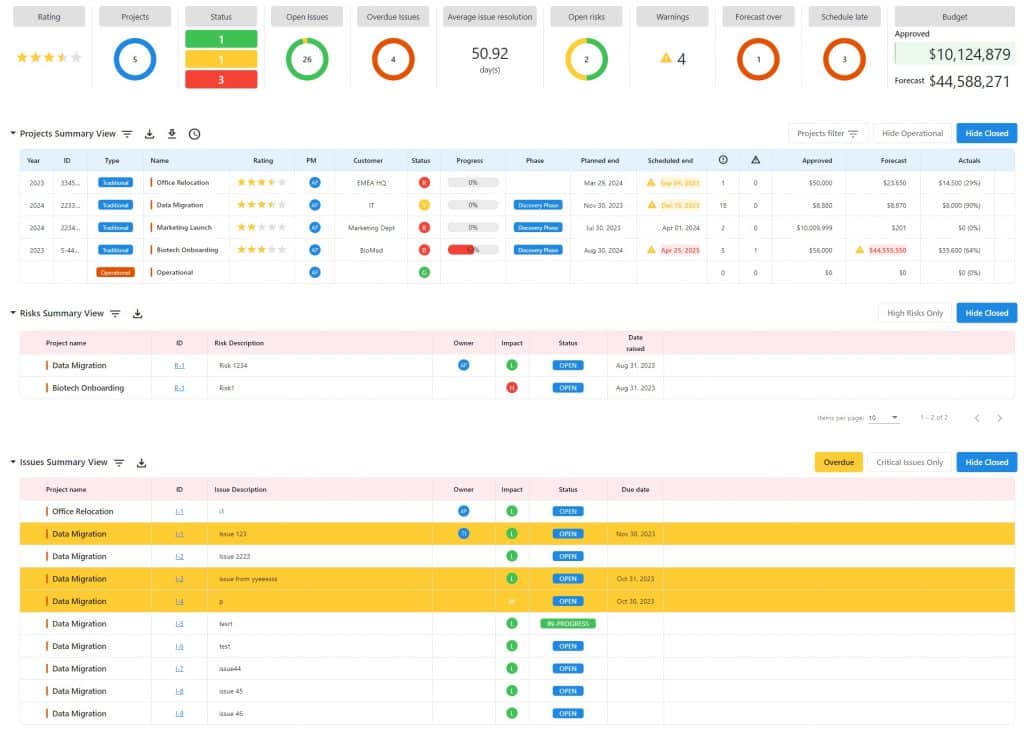Toggle Critical Issues Only filter
The image size is (1024, 729).
click(x=909, y=462)
